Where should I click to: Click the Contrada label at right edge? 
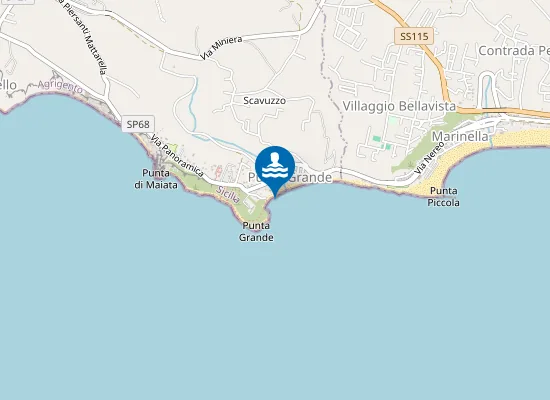click(x=514, y=51)
